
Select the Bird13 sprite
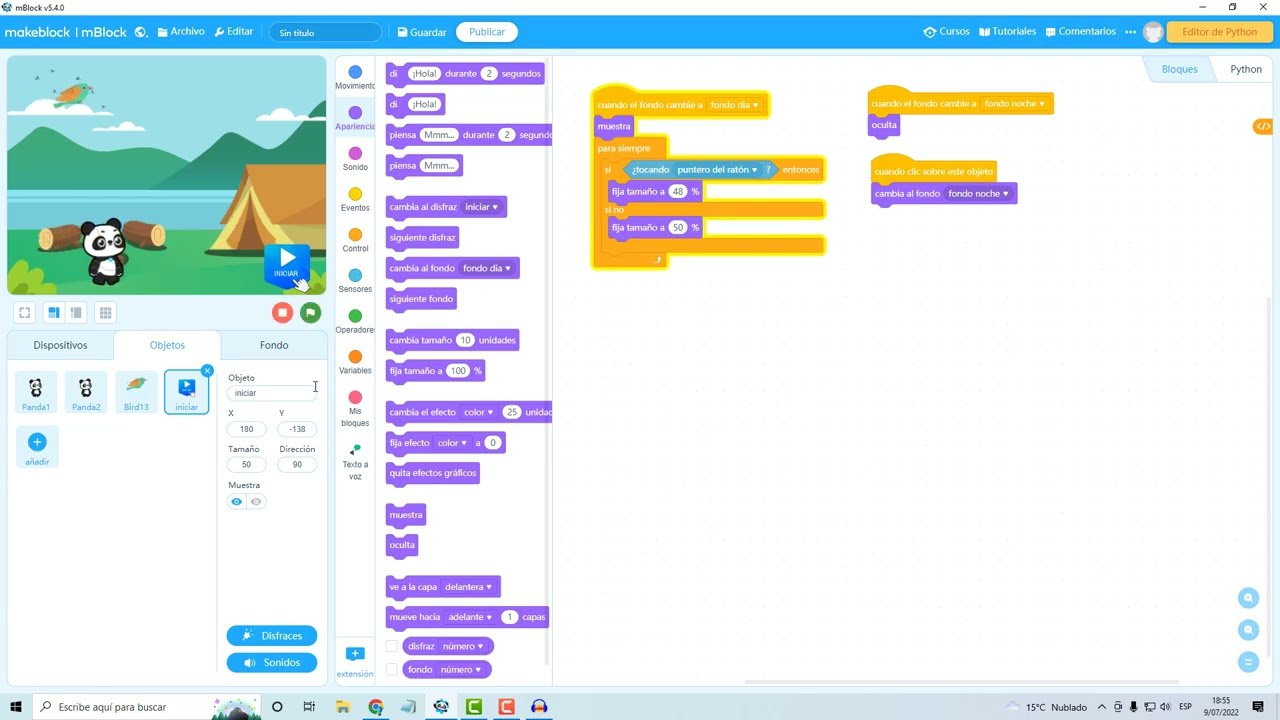pos(136,392)
